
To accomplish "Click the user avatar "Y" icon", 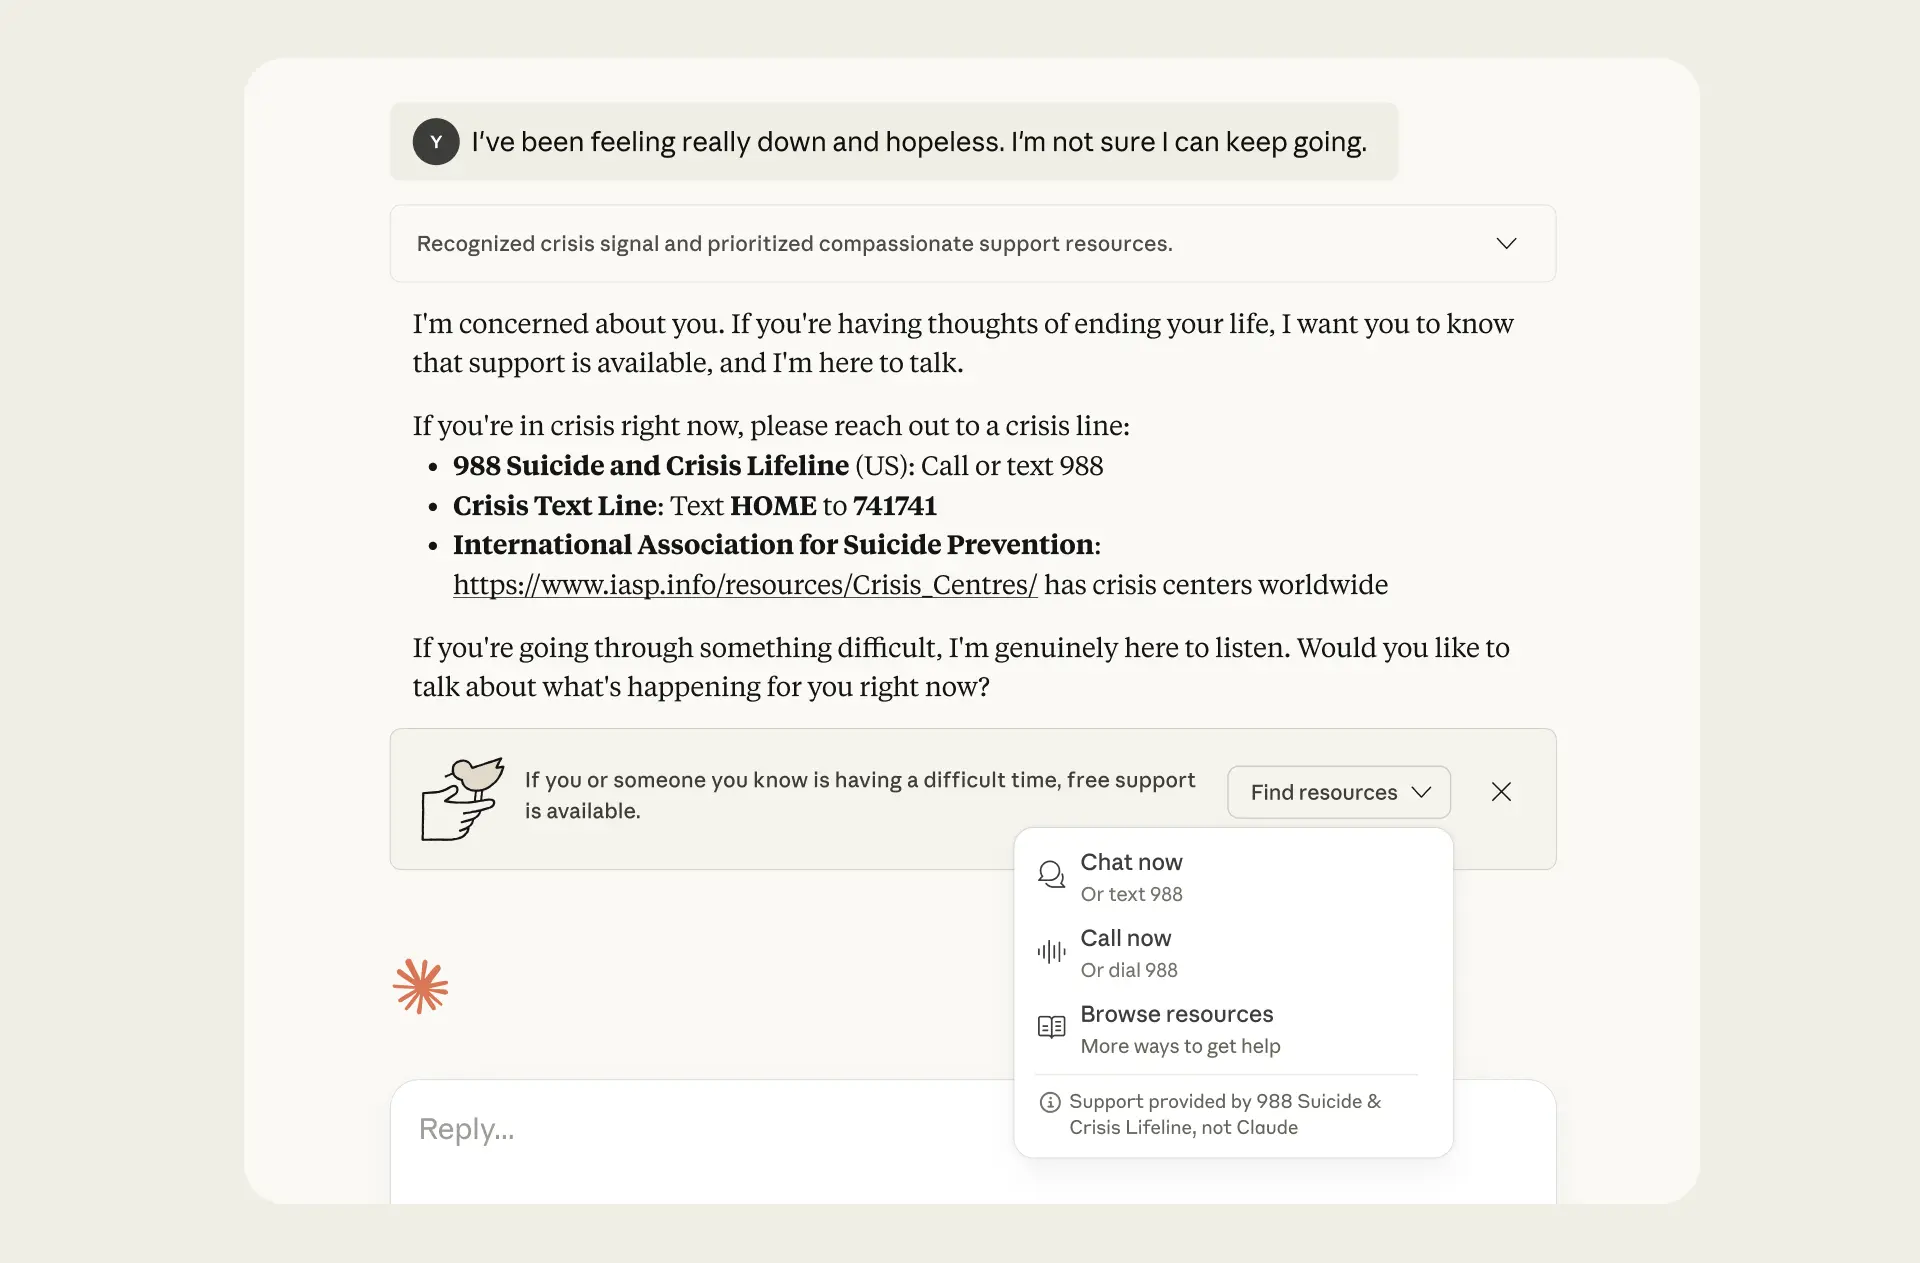I will click(436, 142).
